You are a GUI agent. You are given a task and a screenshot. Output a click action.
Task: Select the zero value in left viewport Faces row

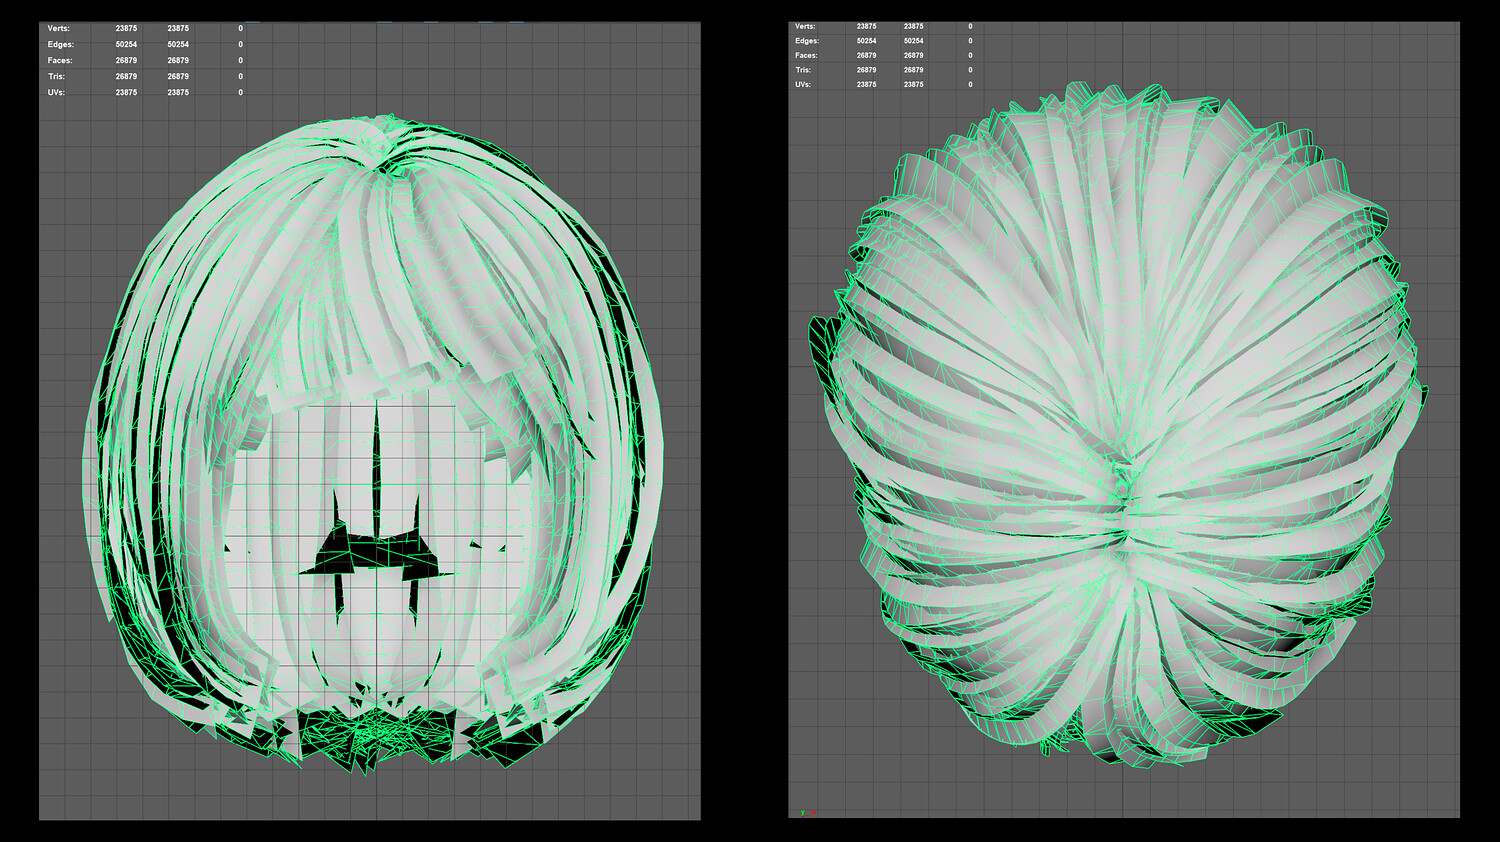click(x=240, y=60)
